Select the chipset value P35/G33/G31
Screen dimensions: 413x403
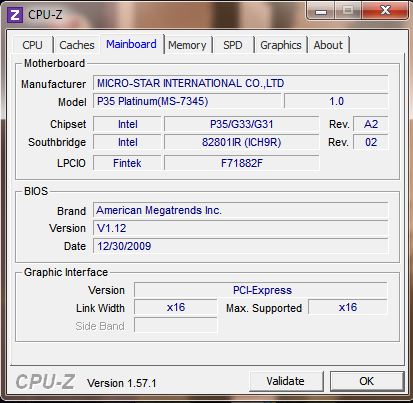pos(242,124)
